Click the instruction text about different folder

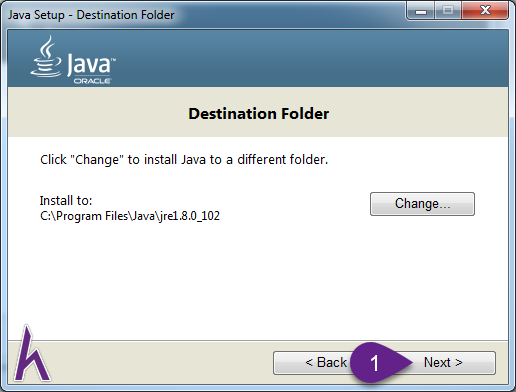(184, 160)
